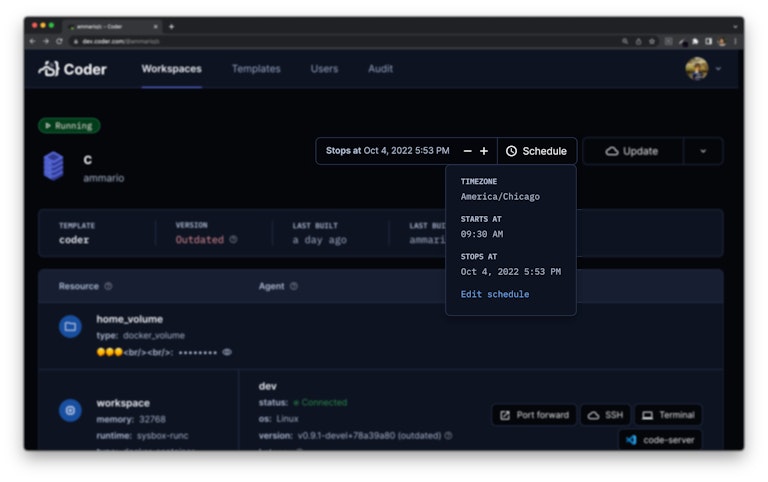Click the Running status badge
Image resolution: width=768 pixels, height=482 pixels.
point(70,126)
